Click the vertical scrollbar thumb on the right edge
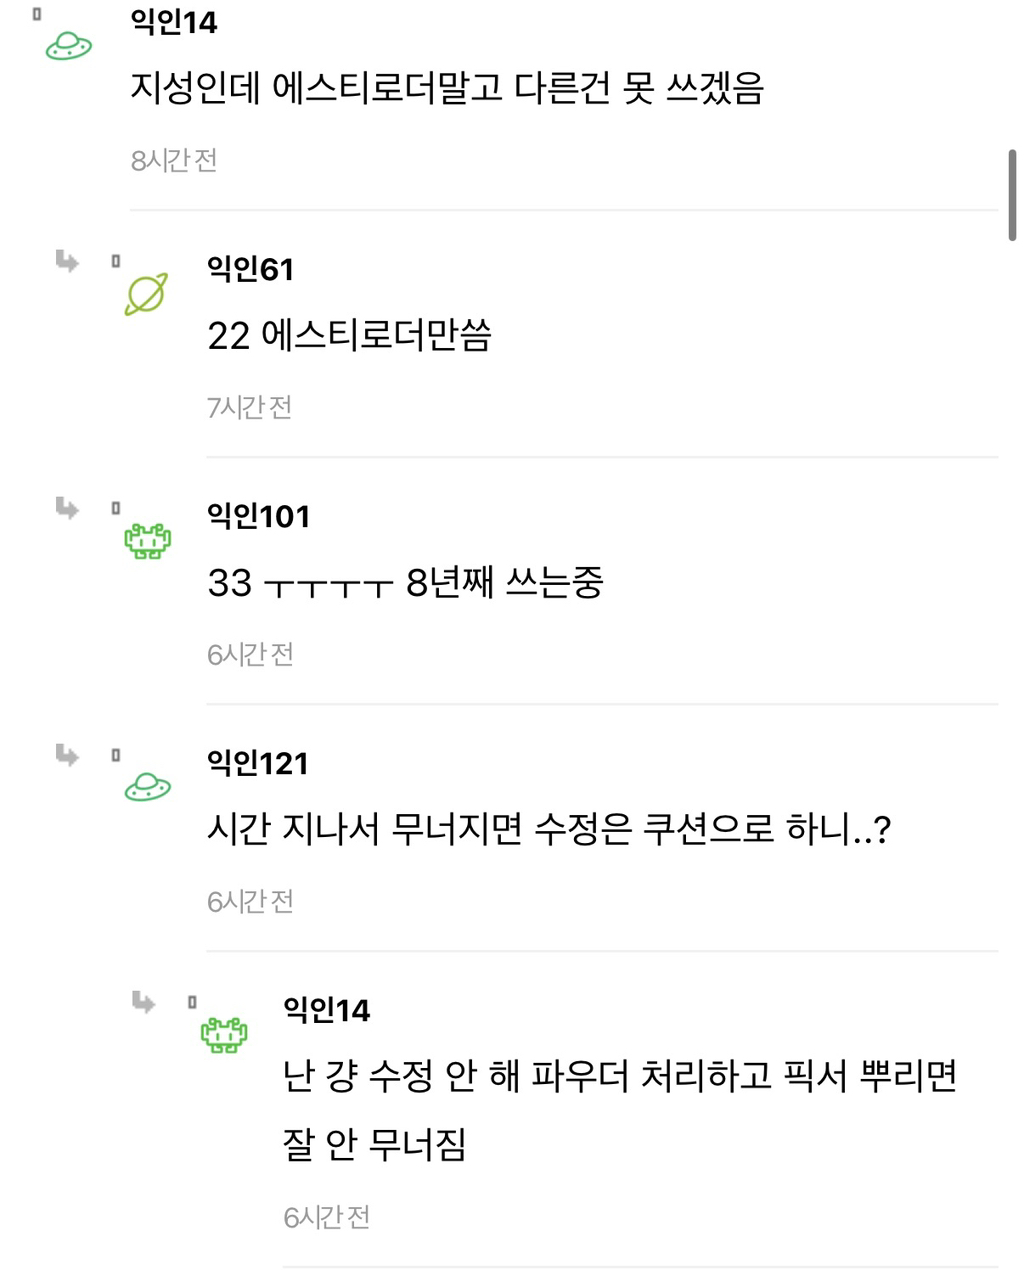Screen dimensions: 1024x1270 click(1012, 195)
